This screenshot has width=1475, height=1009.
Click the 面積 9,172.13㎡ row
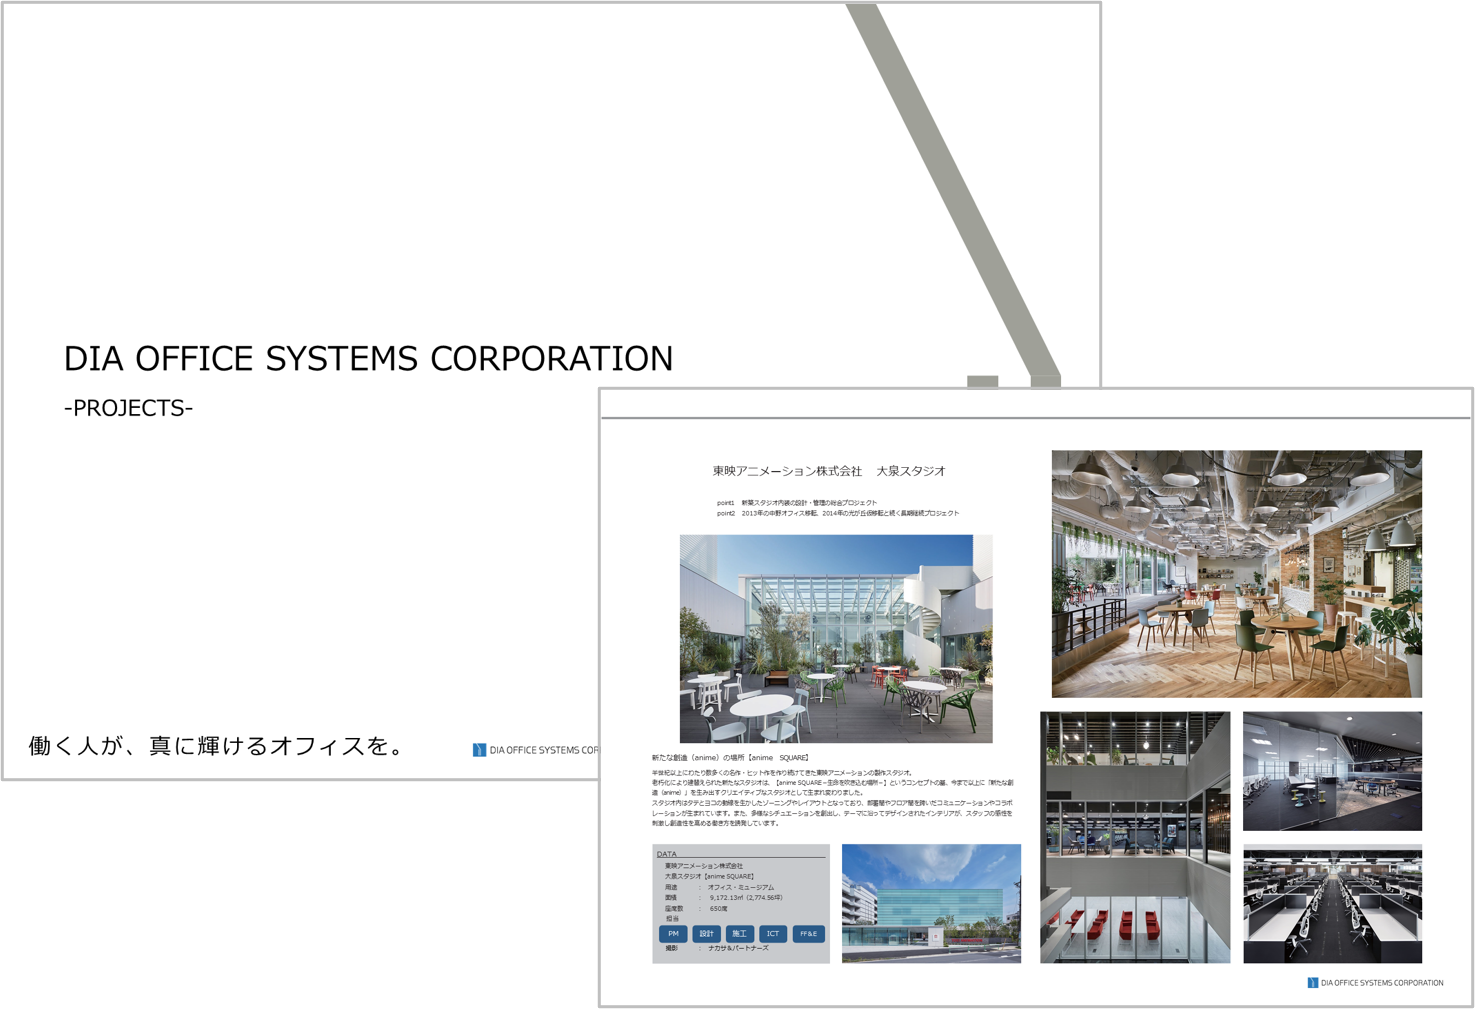point(724,898)
